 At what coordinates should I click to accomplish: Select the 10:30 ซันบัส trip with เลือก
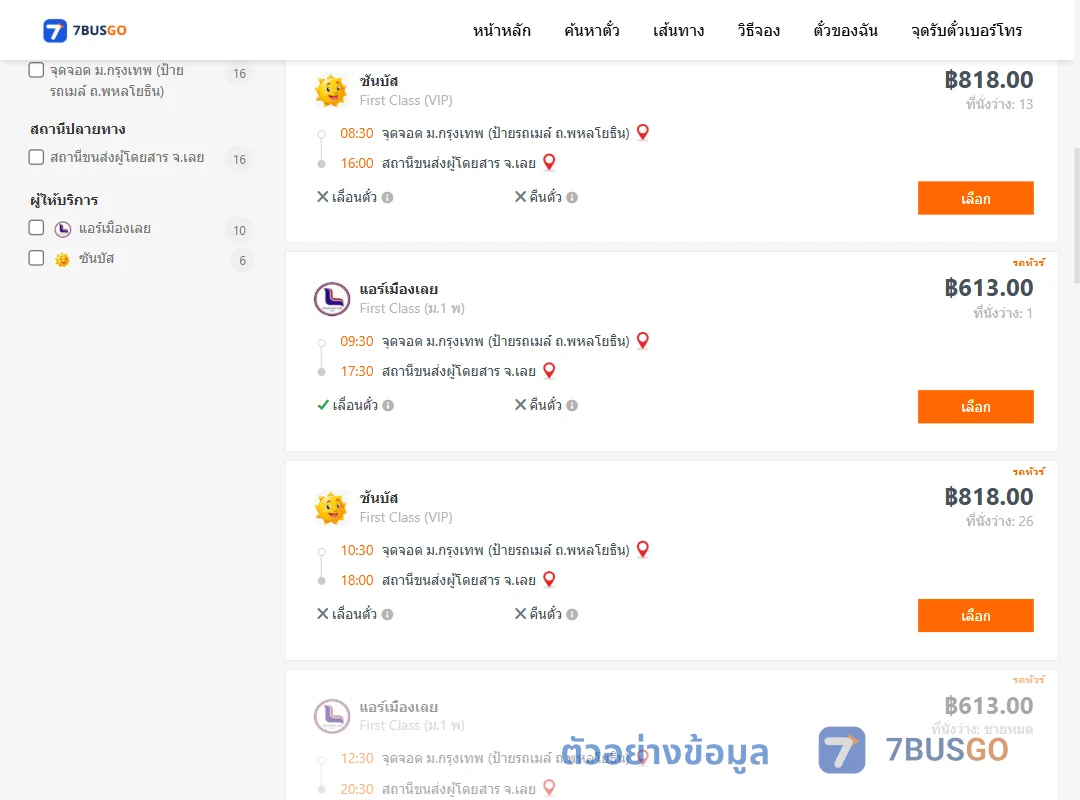click(x=975, y=615)
